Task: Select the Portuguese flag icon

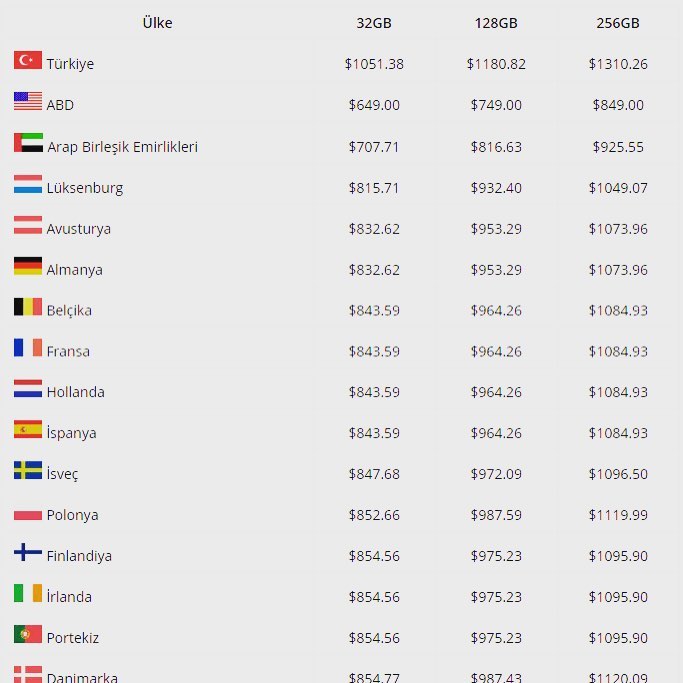Action: (28, 634)
